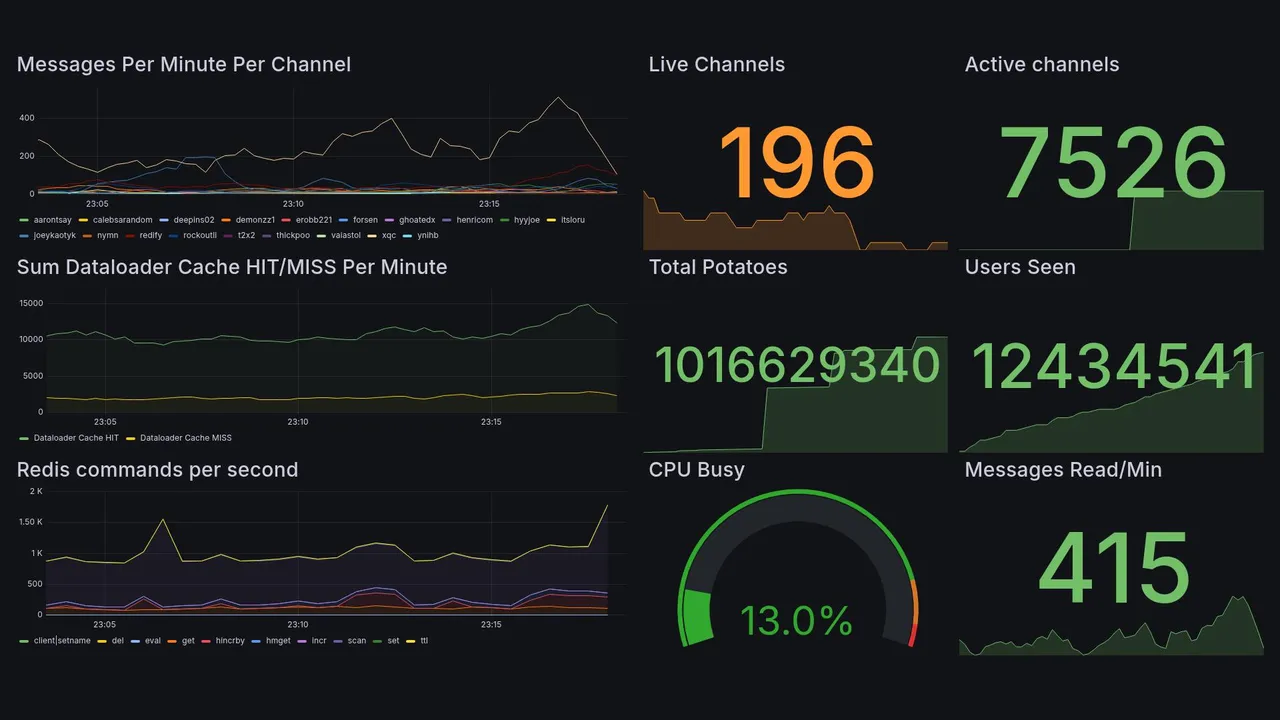Open the Users Seen panel title menu
1280x720 pixels.
(1020, 267)
